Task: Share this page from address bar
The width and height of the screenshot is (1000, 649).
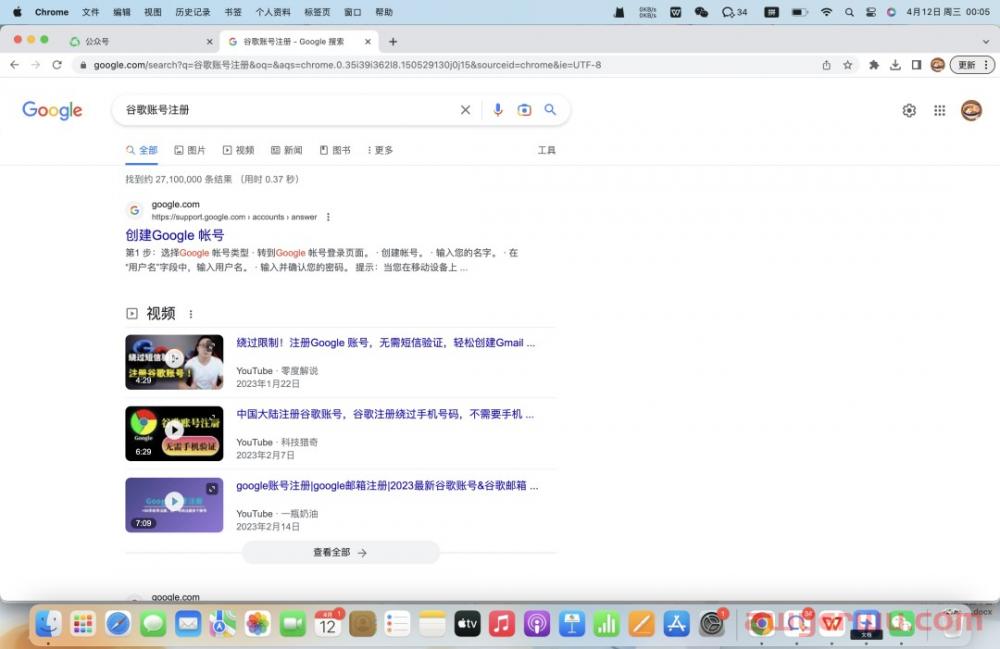Action: click(x=827, y=65)
